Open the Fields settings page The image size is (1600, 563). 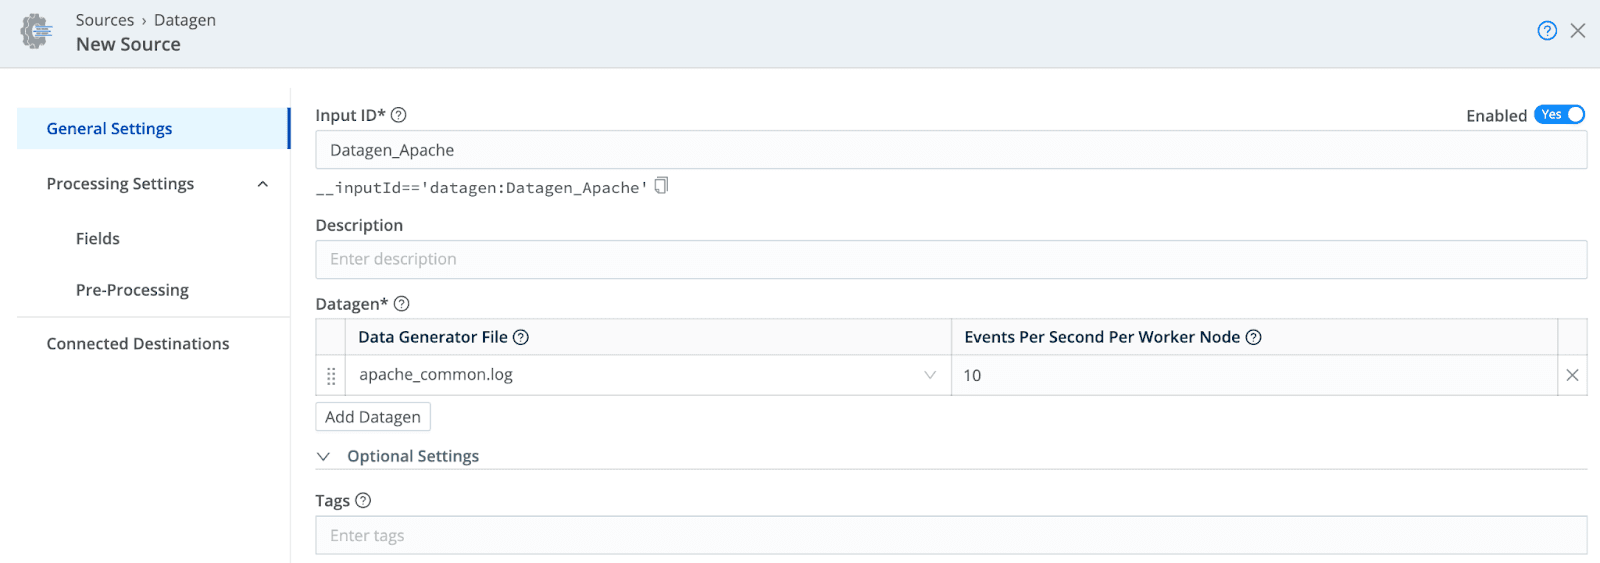98,239
